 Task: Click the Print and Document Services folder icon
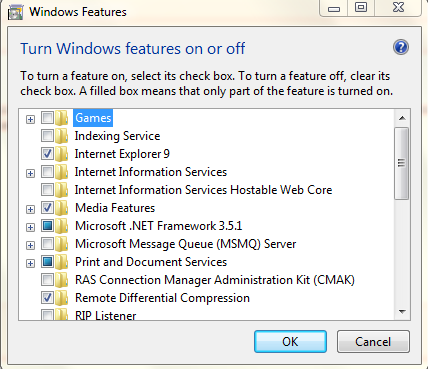62,262
